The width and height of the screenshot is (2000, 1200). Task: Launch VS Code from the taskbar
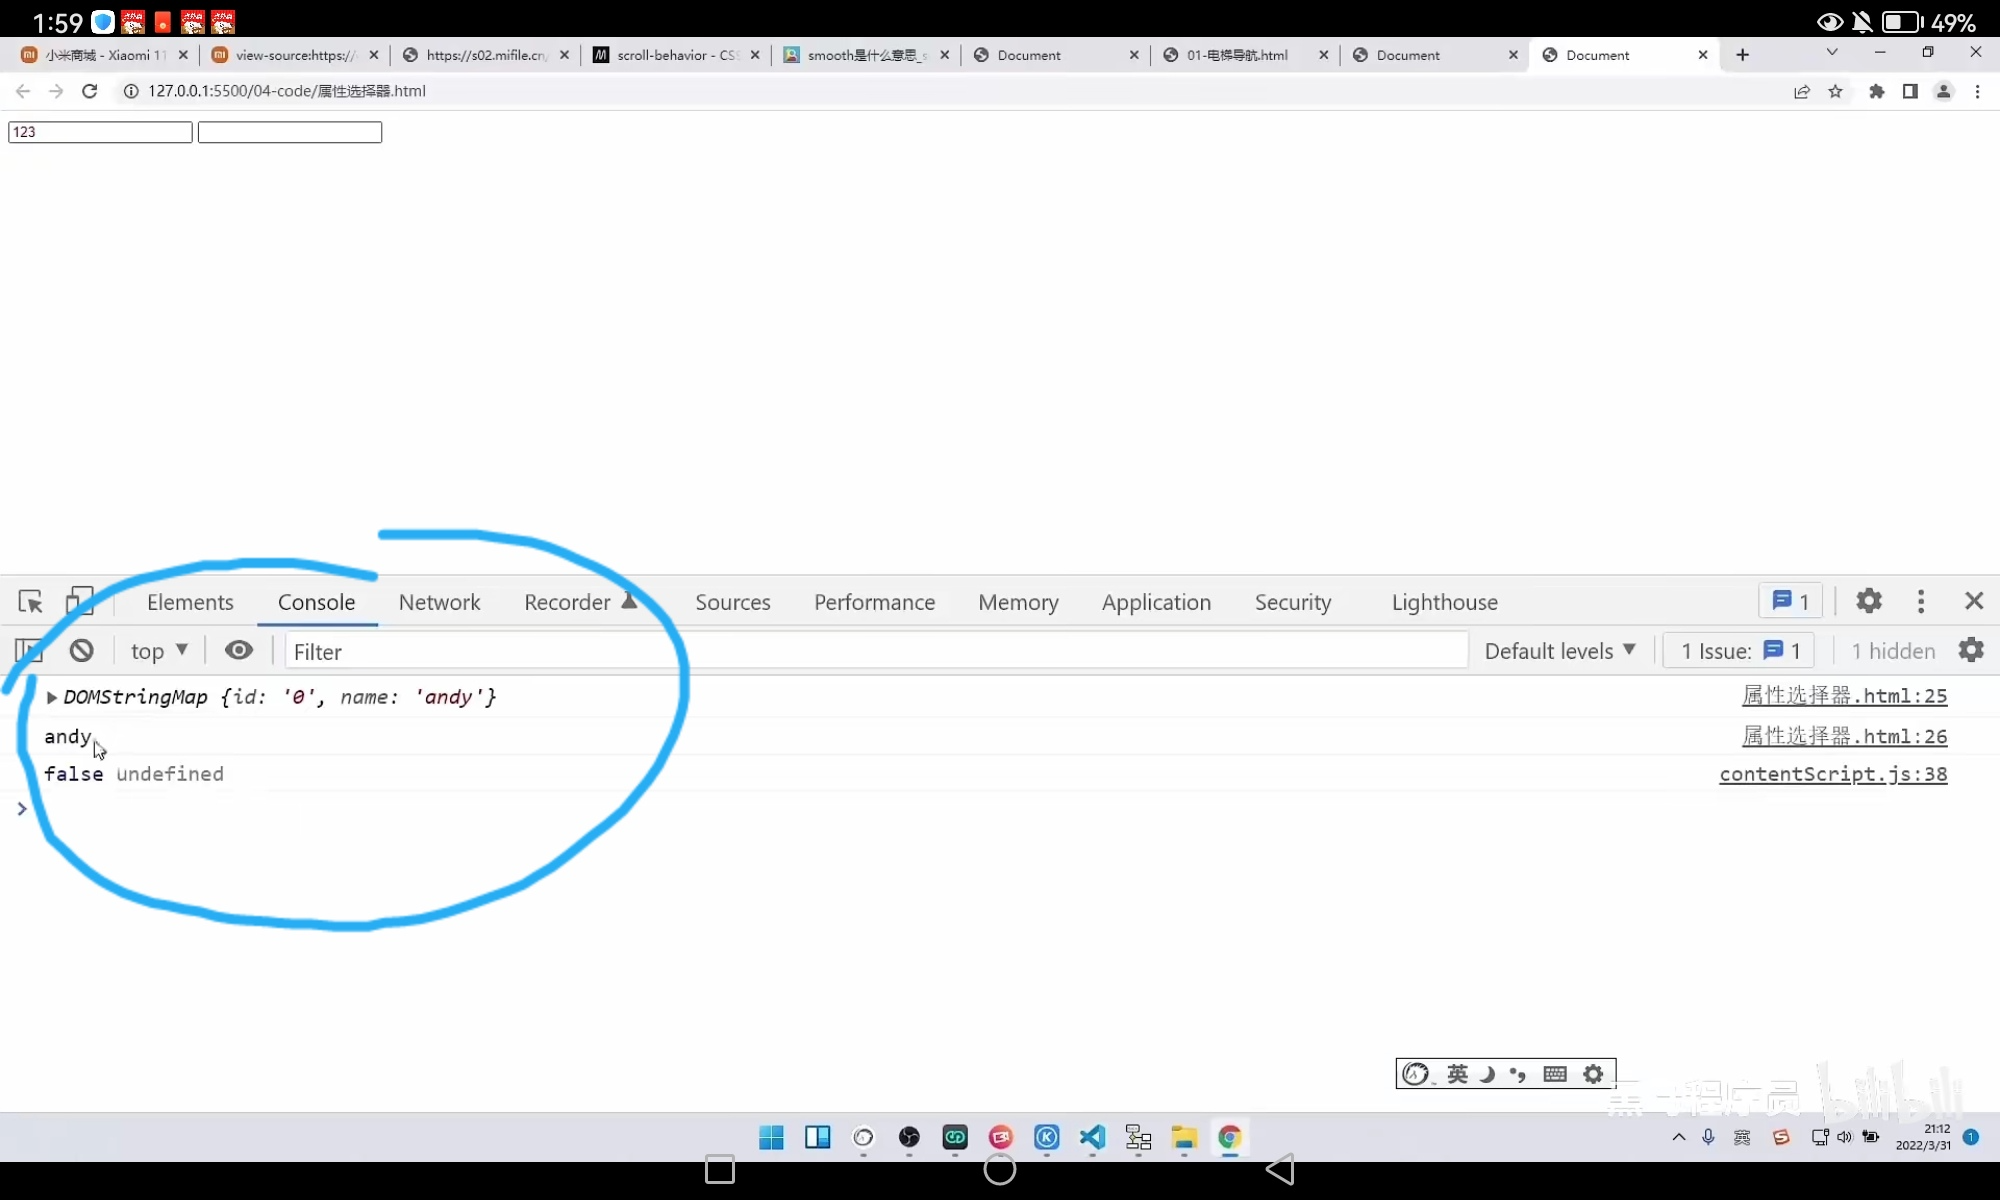[x=1093, y=1137]
